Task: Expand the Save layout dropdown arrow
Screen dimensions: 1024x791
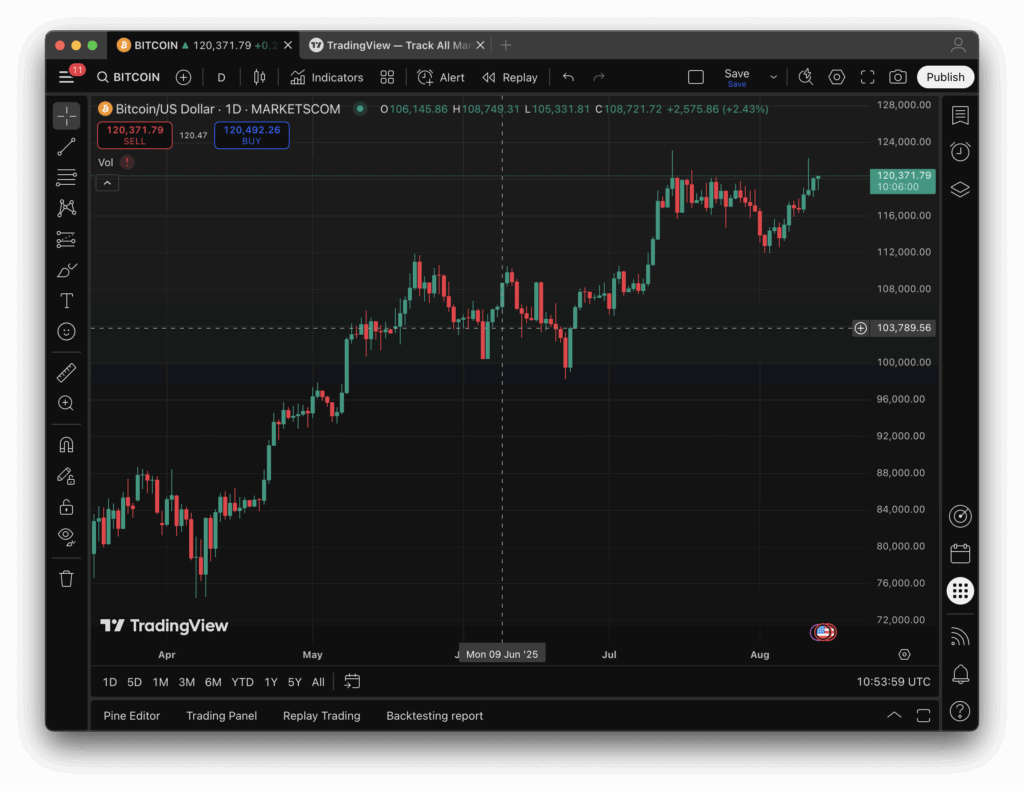Action: point(773,77)
